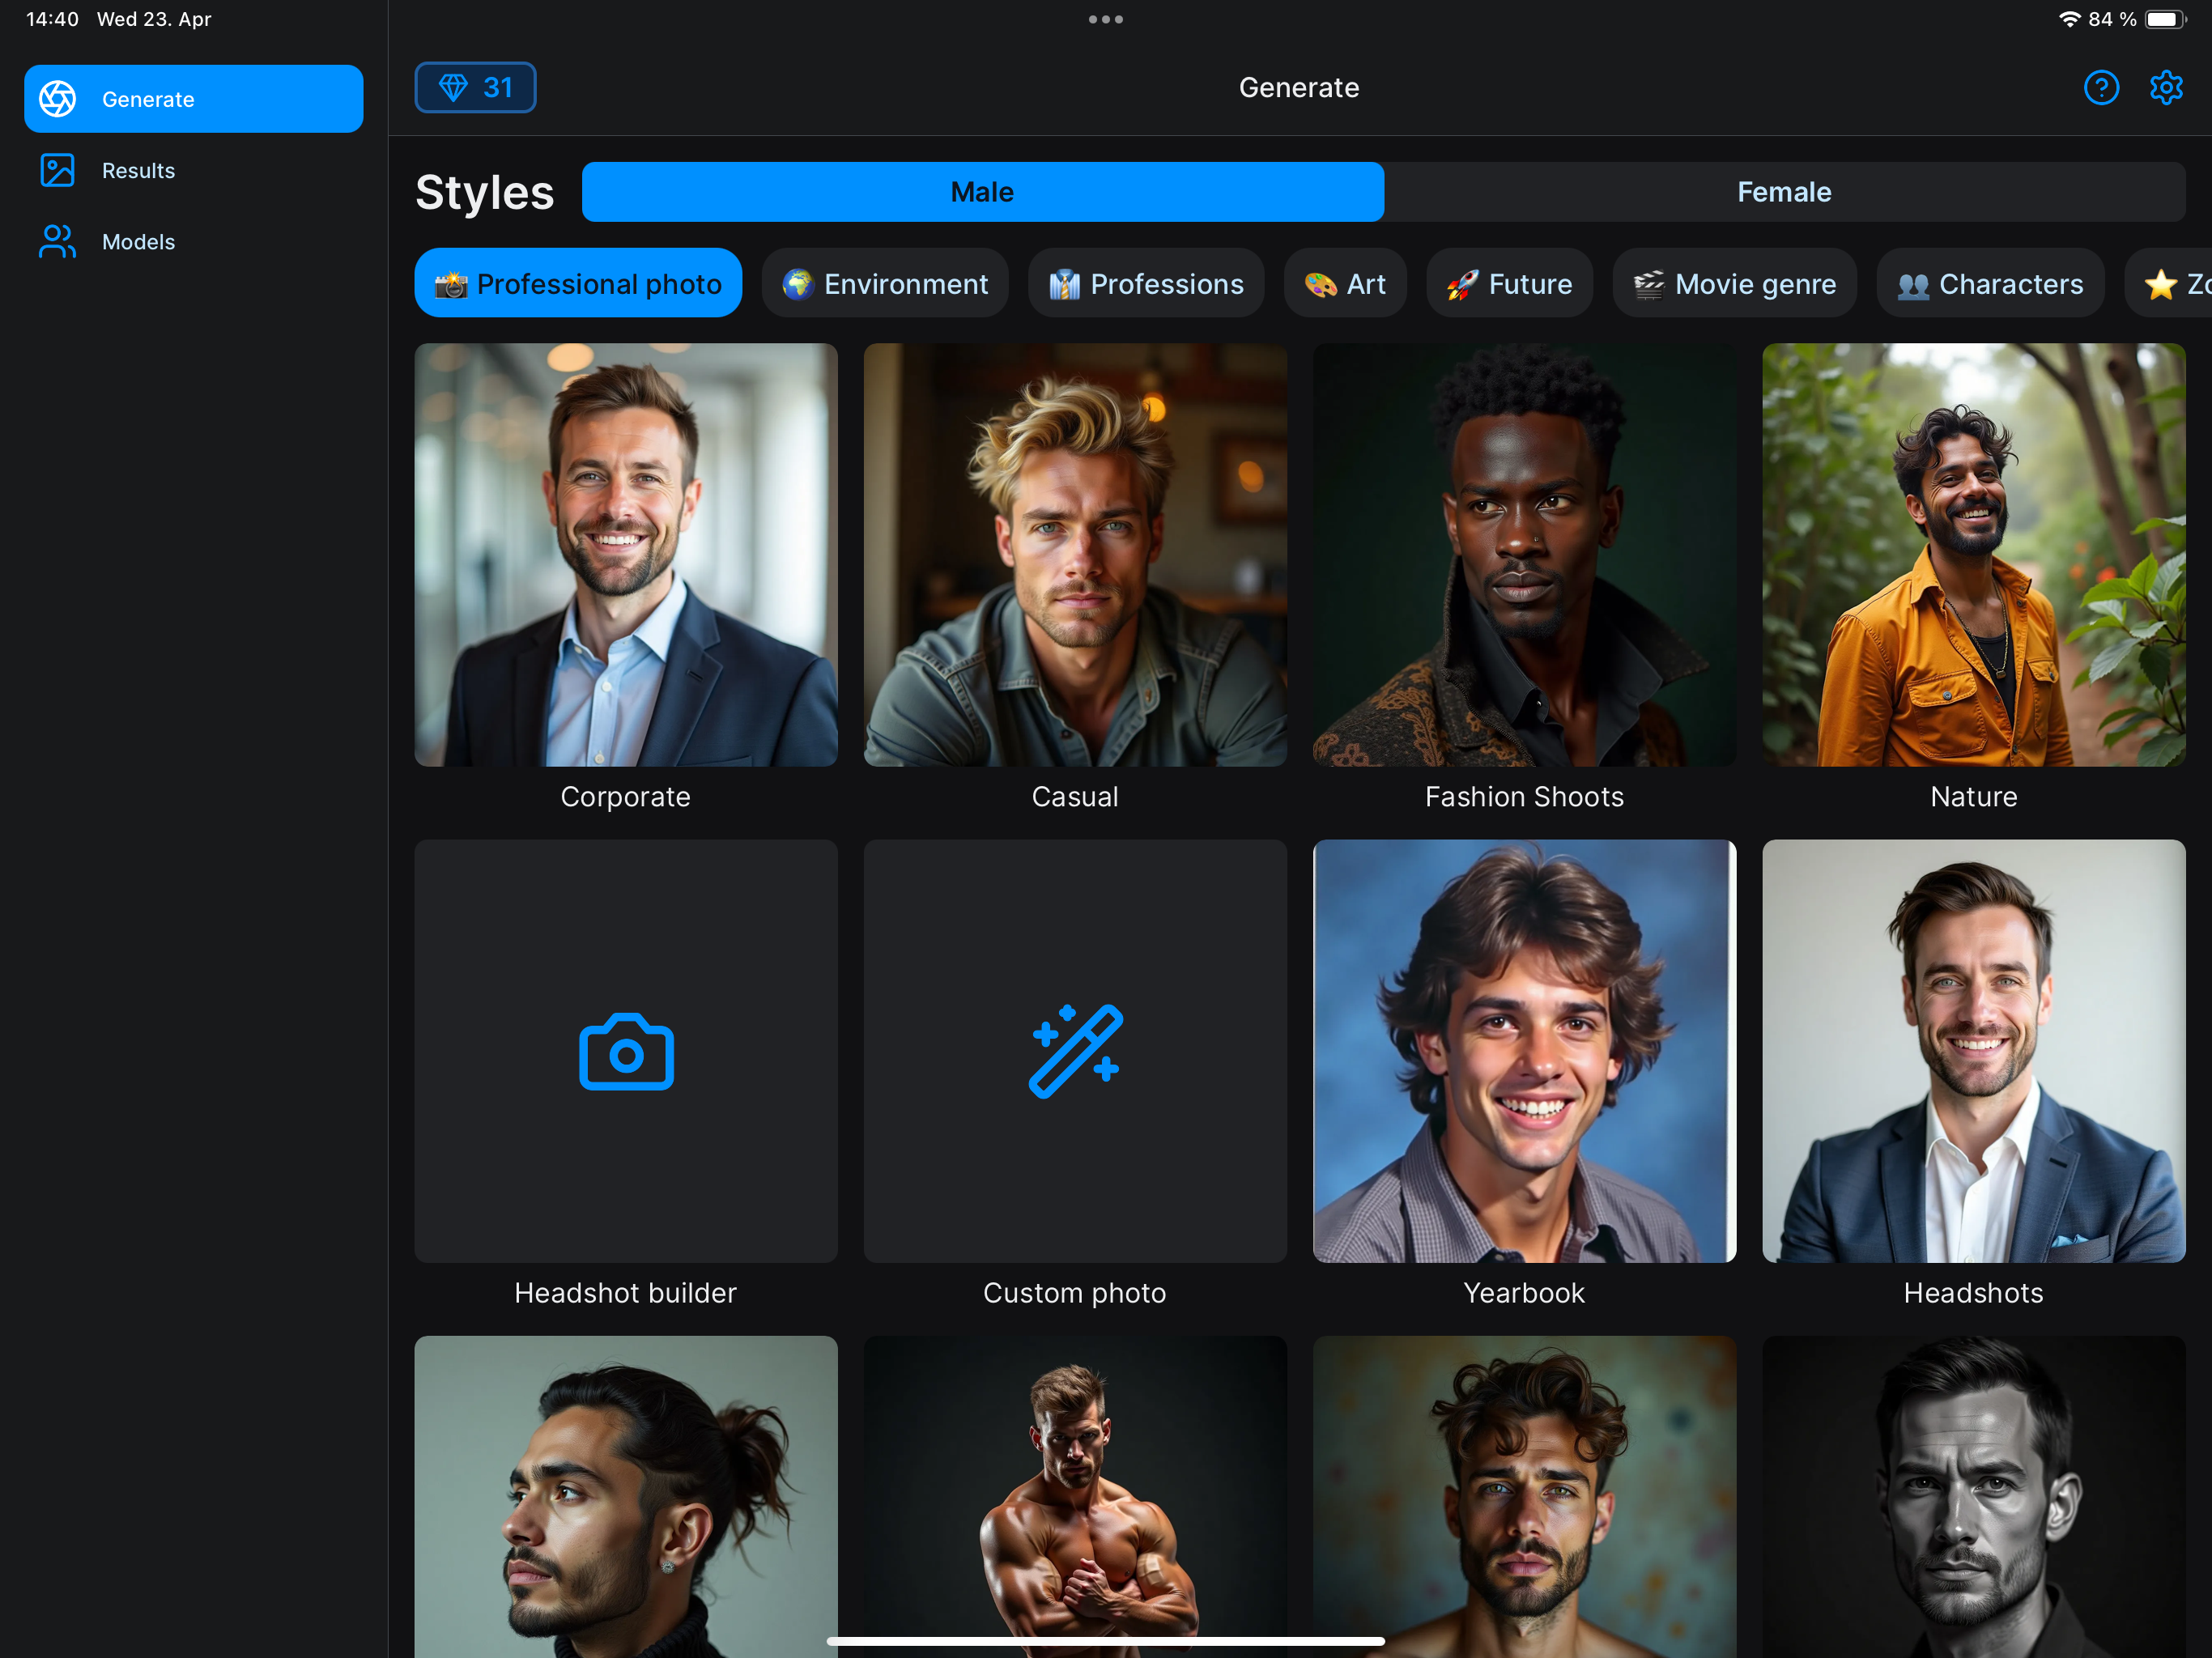Open the help question mark icon

[2100, 88]
